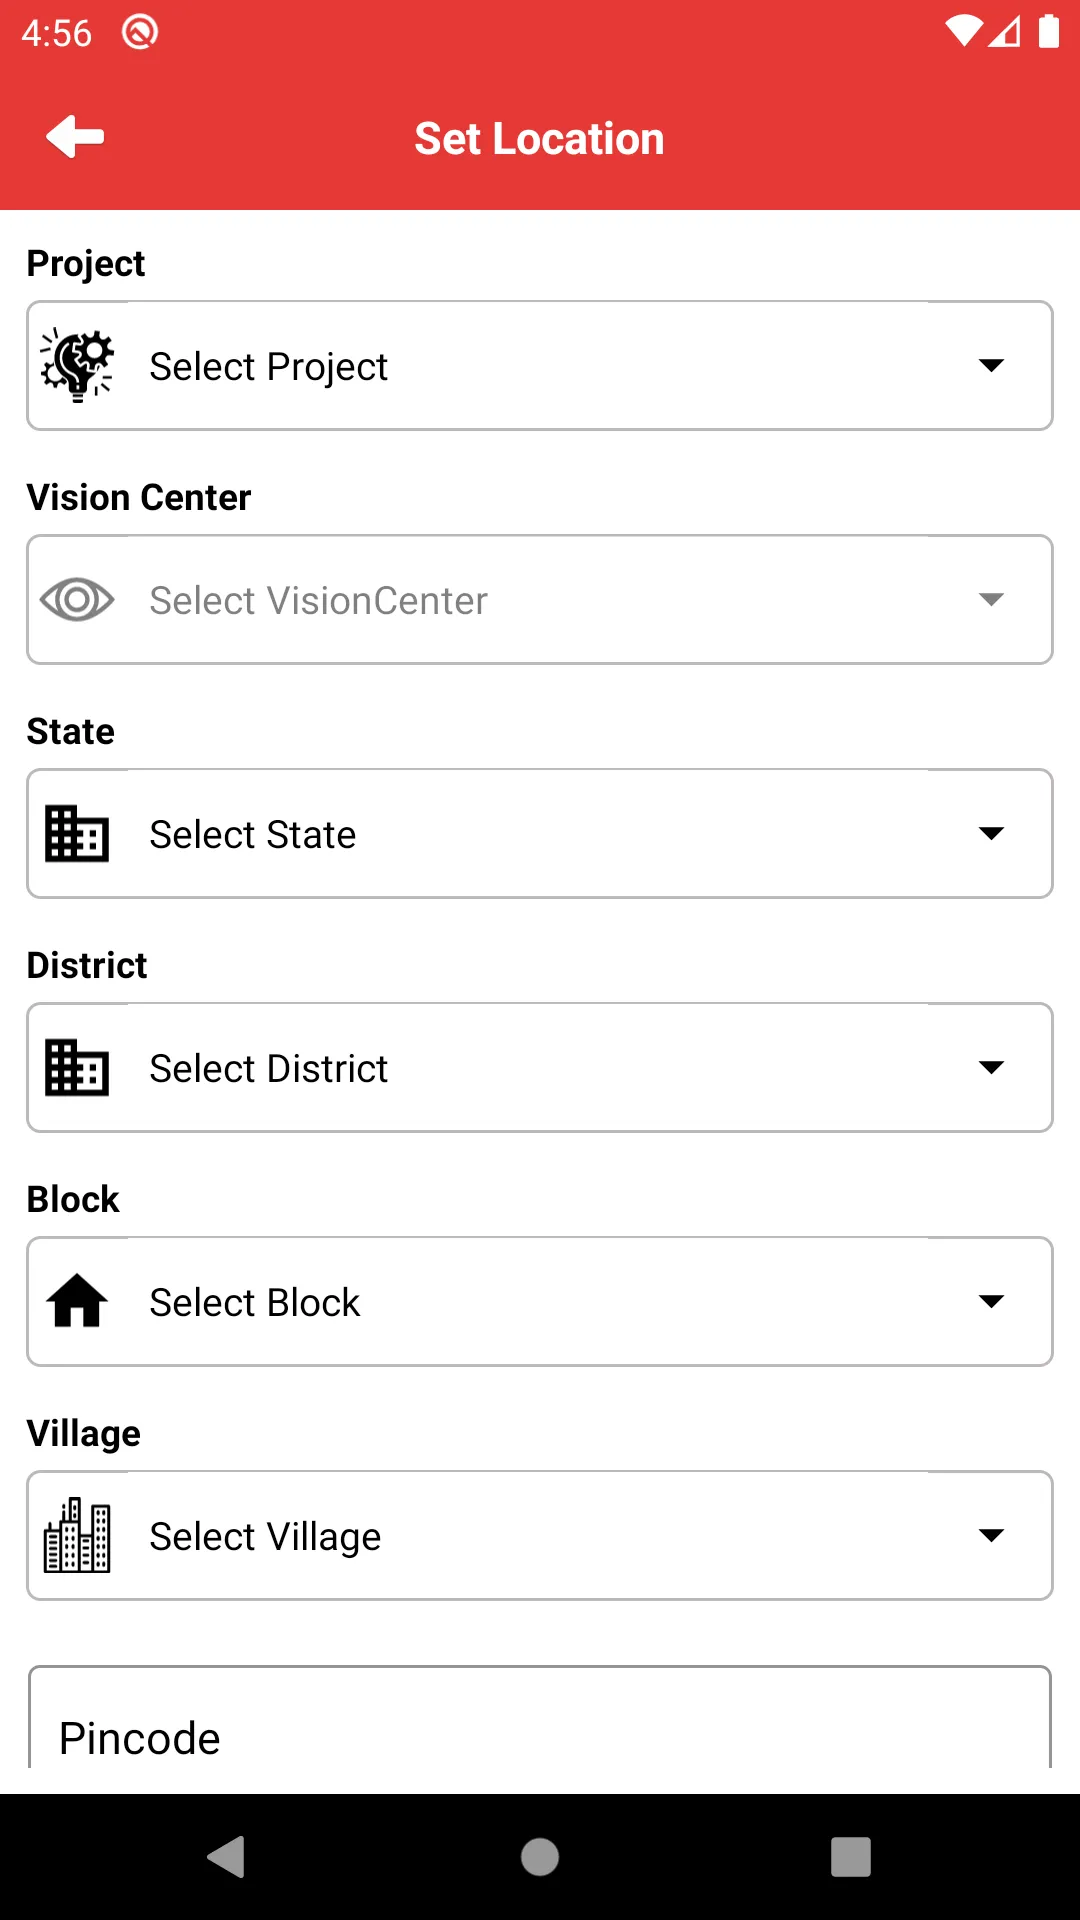Tap the back arrow in header
The height and width of the screenshot is (1920, 1080).
pyautogui.click(x=75, y=137)
